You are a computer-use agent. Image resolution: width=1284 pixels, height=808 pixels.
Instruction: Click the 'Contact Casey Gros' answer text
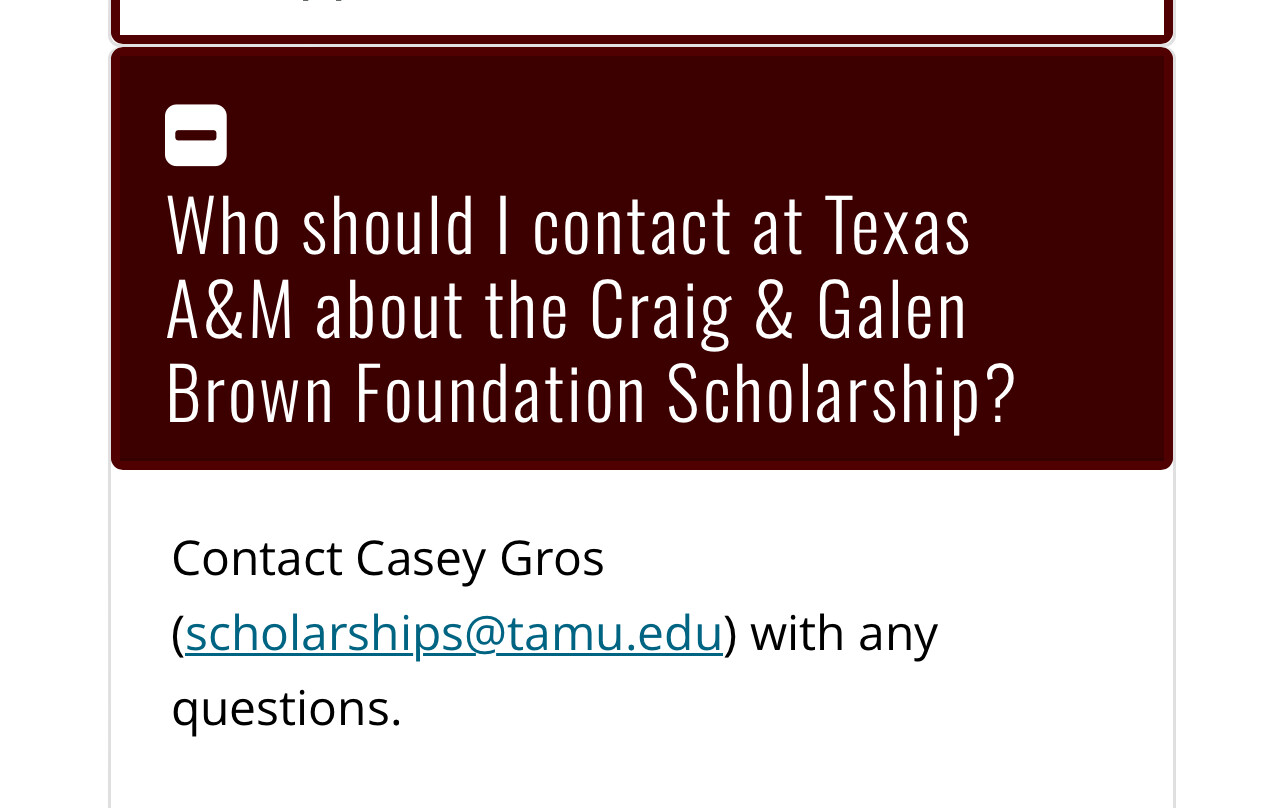(388, 558)
